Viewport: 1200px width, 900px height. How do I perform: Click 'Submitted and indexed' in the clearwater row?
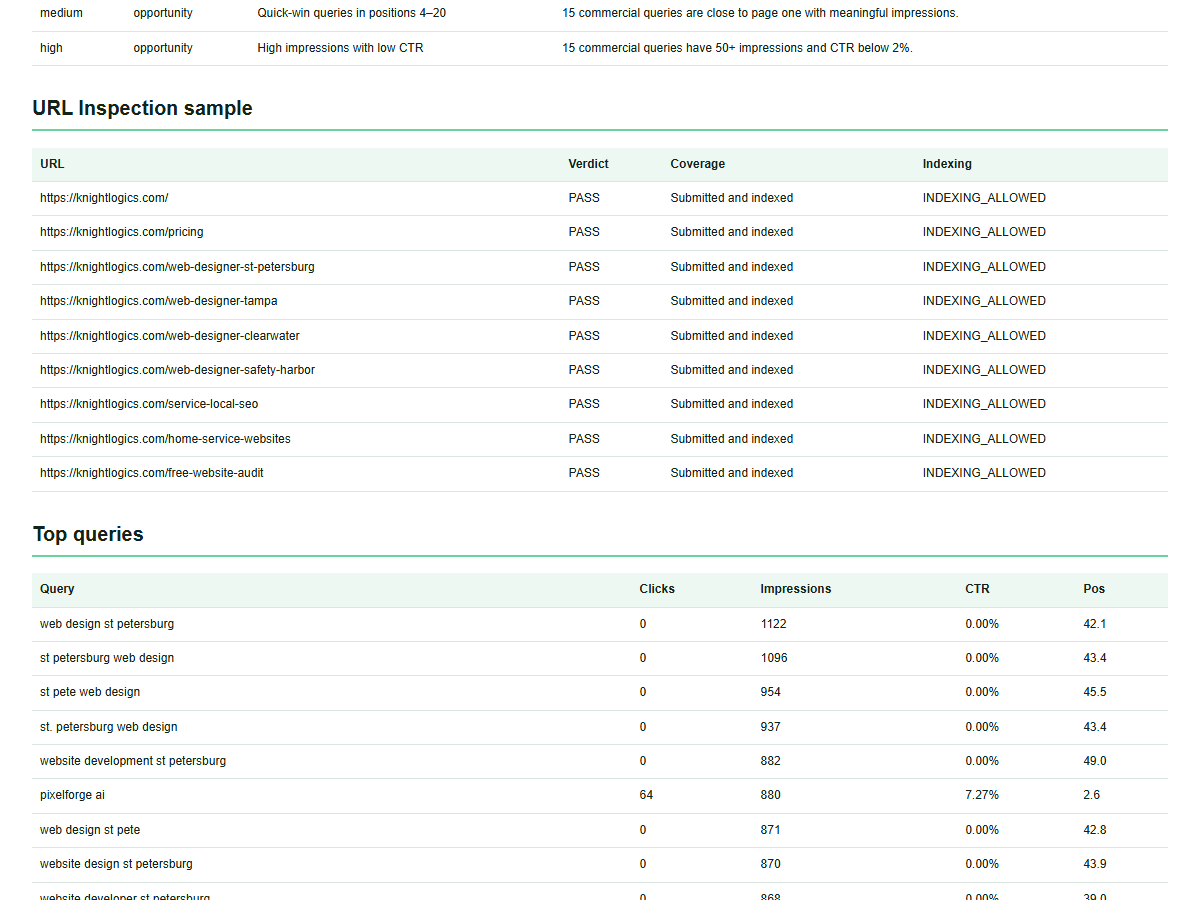click(732, 336)
